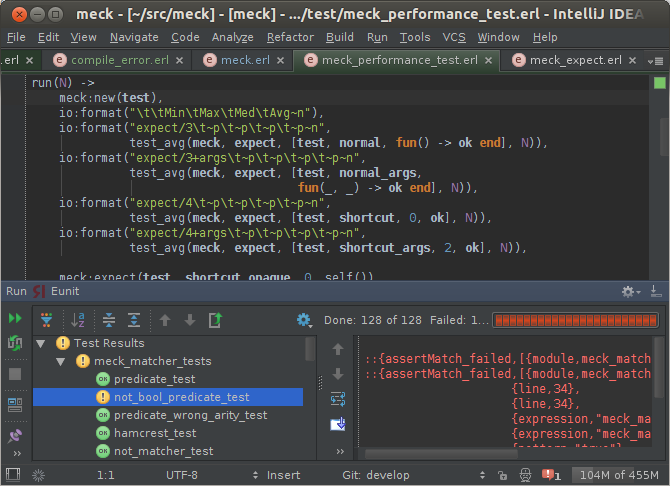Close the meck.erl tab
Screen dimensions: 670x486
280,61
